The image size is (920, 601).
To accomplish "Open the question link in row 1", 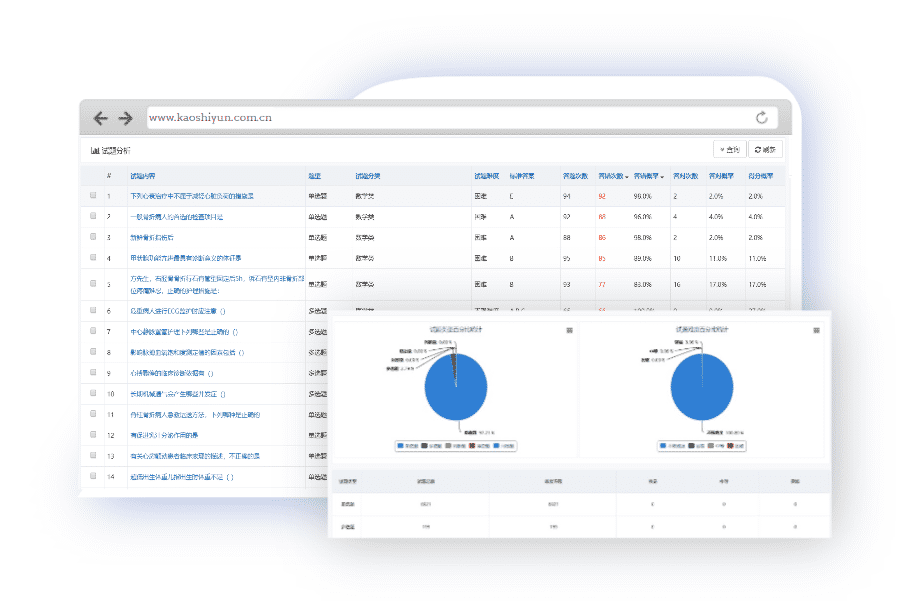I will (192, 196).
